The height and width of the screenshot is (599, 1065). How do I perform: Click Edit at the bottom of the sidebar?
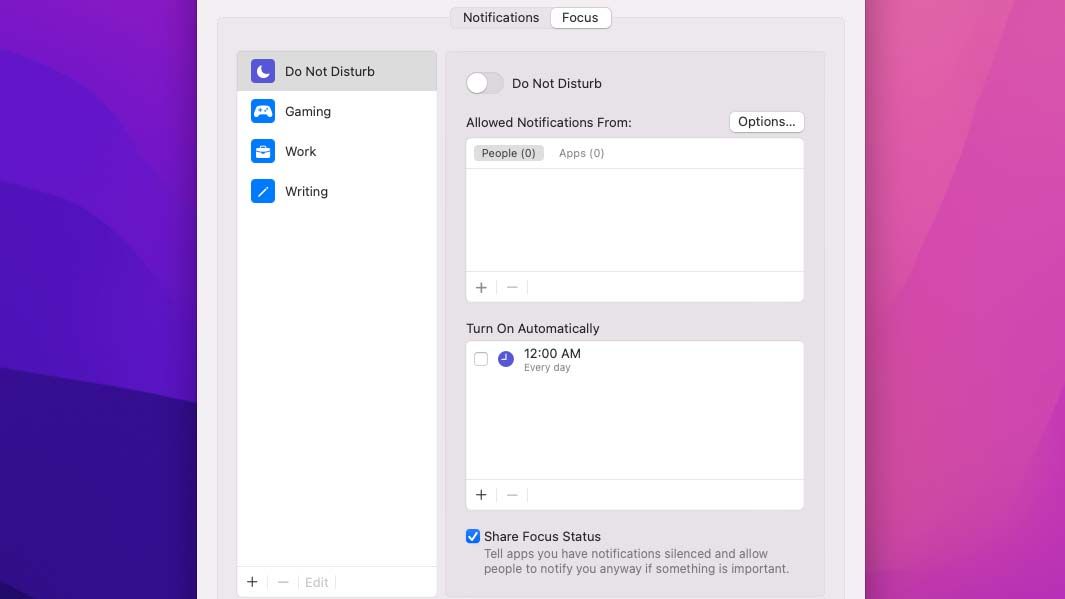coord(316,581)
